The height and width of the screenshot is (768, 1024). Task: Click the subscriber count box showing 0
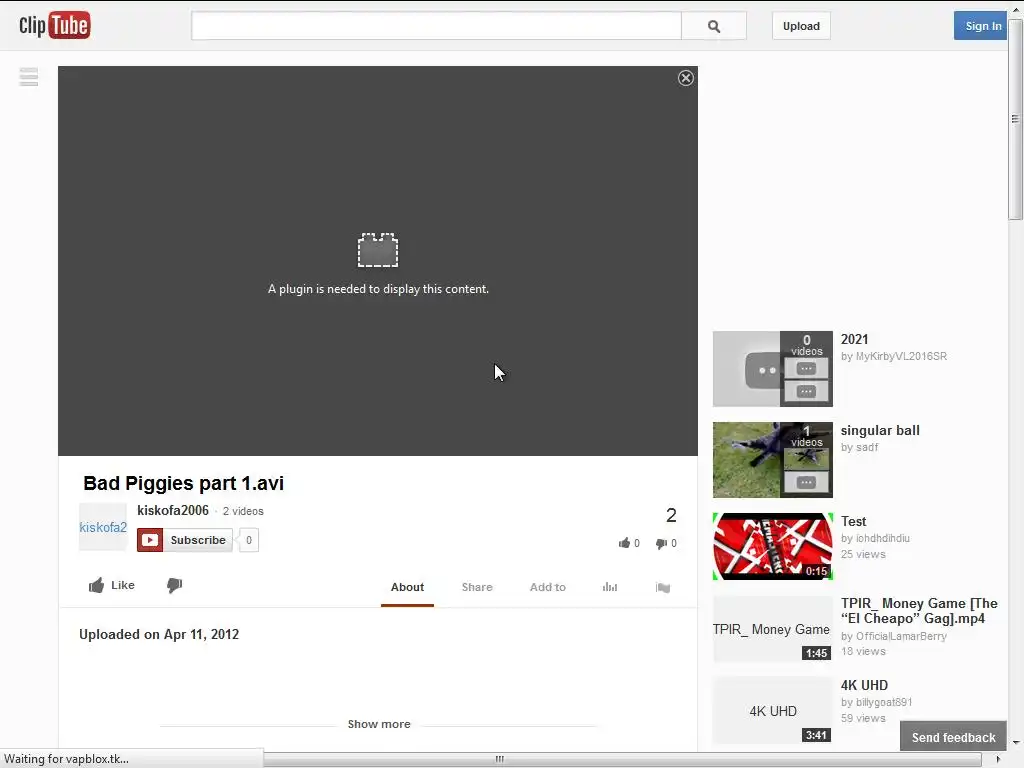point(249,540)
